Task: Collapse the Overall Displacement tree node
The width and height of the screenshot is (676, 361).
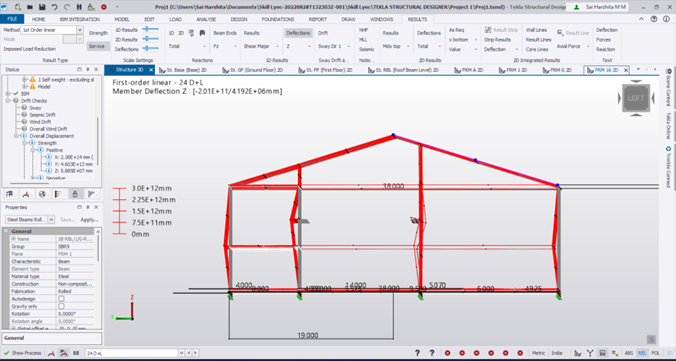Action: [x=17, y=136]
